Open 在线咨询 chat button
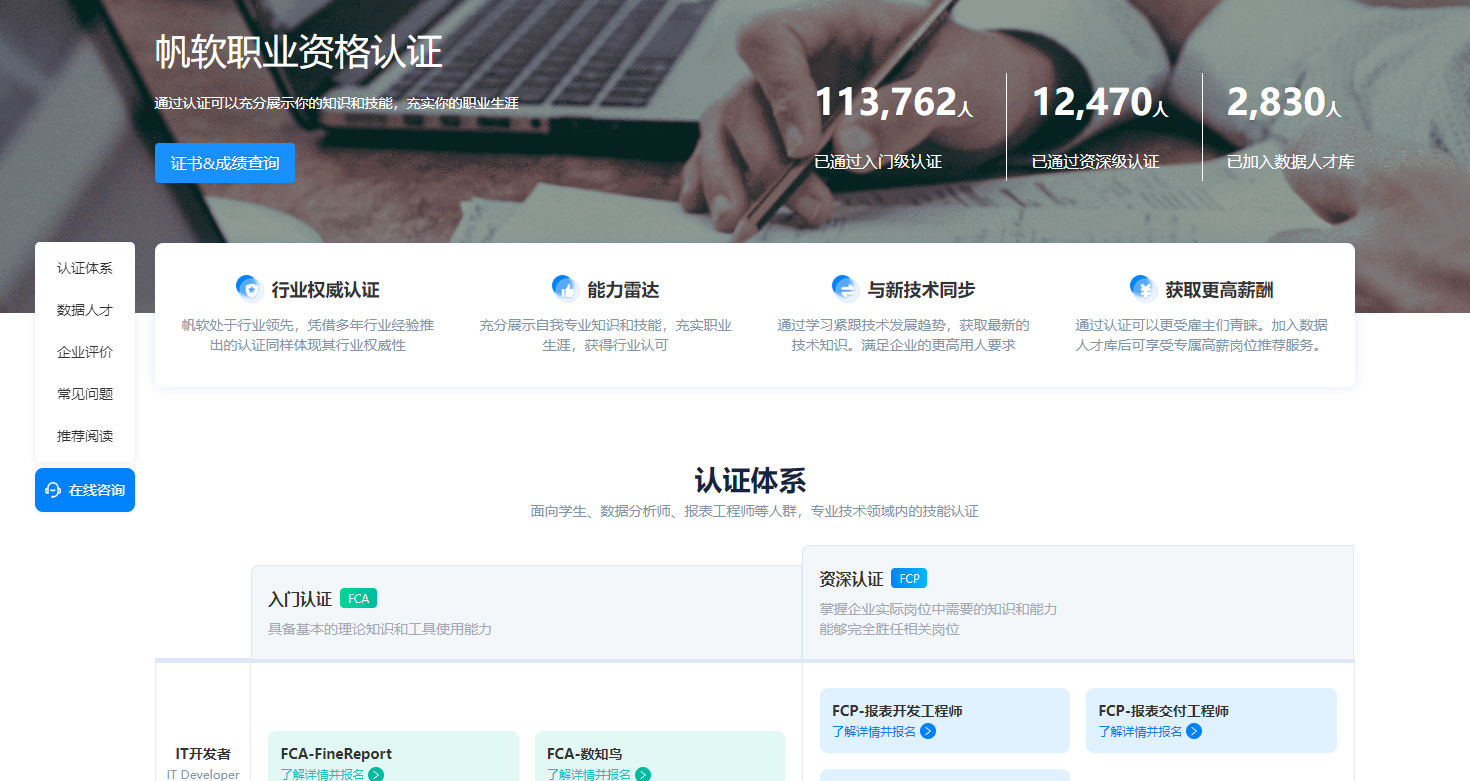The width and height of the screenshot is (1470, 781). tap(85, 490)
